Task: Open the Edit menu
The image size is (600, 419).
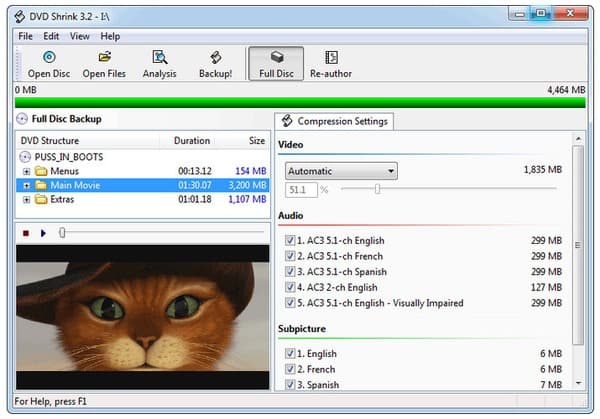Action: [x=51, y=36]
